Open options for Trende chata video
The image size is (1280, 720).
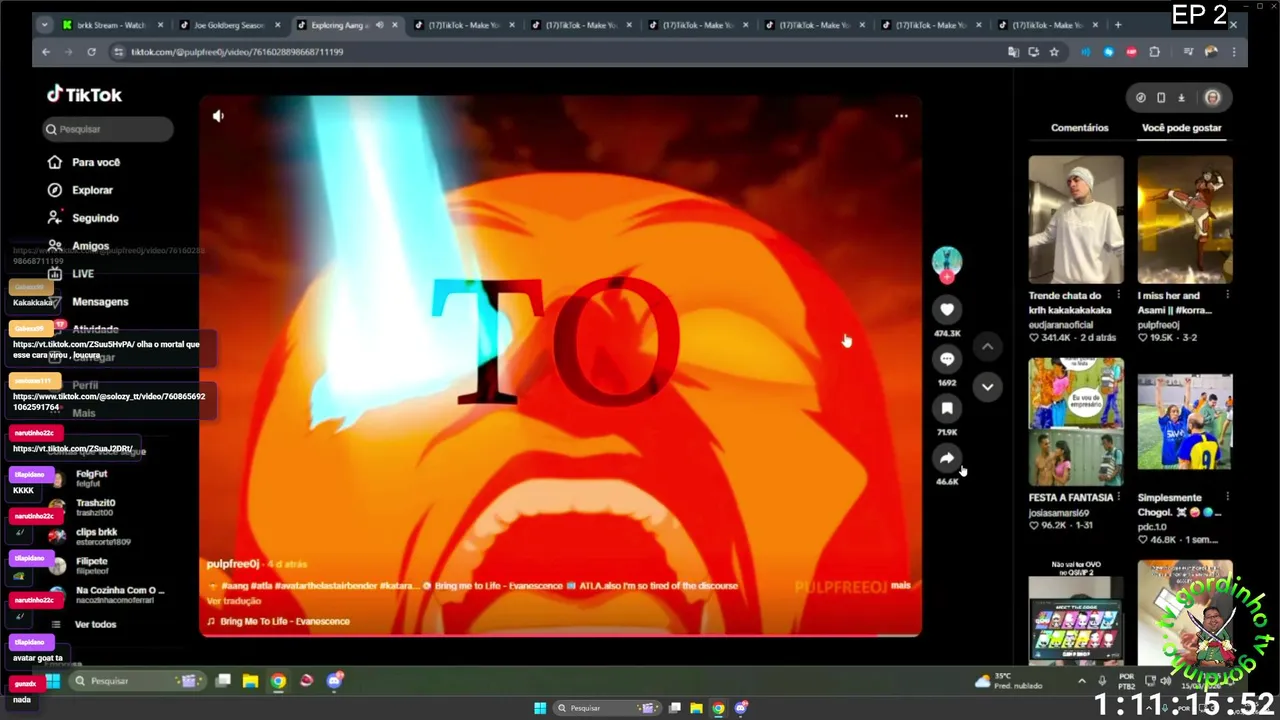[1119, 296]
